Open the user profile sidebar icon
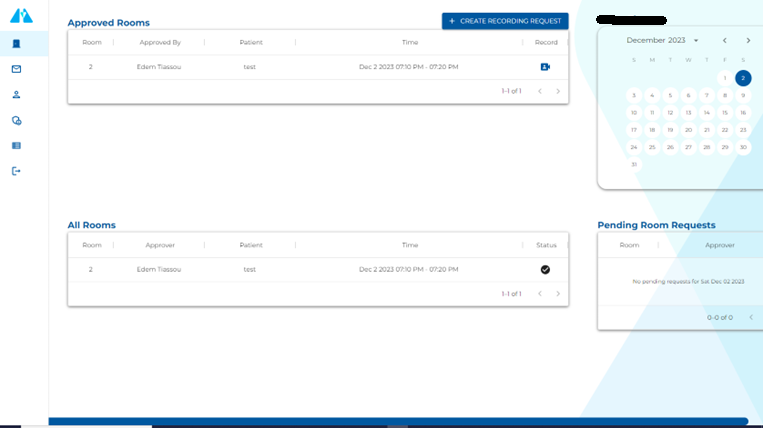The width and height of the screenshot is (763, 428). tap(16, 95)
